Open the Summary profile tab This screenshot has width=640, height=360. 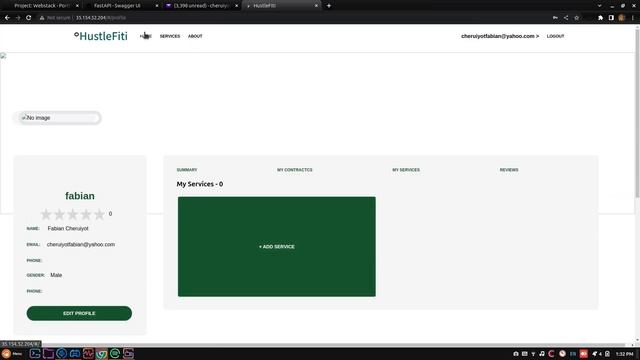click(187, 170)
